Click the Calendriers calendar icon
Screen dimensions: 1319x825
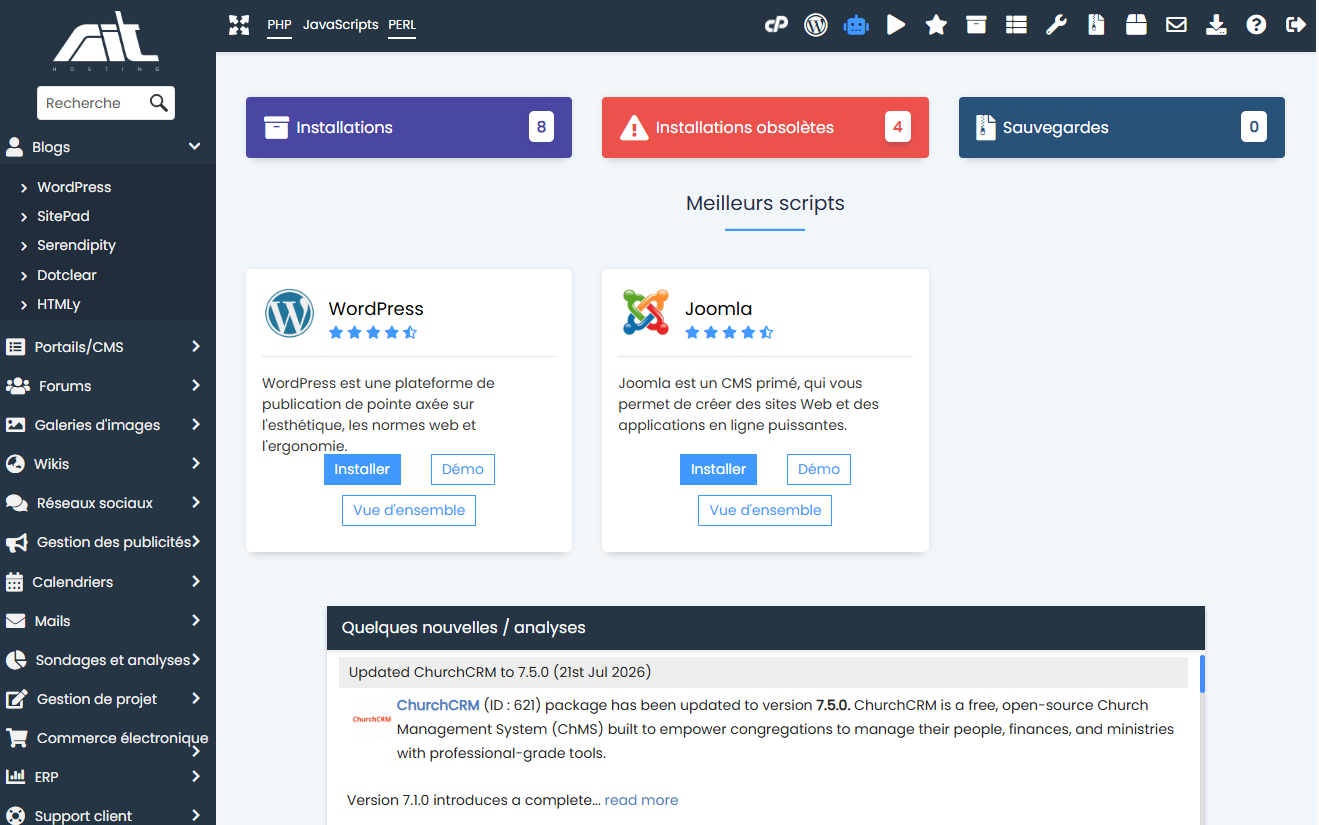coord(14,582)
